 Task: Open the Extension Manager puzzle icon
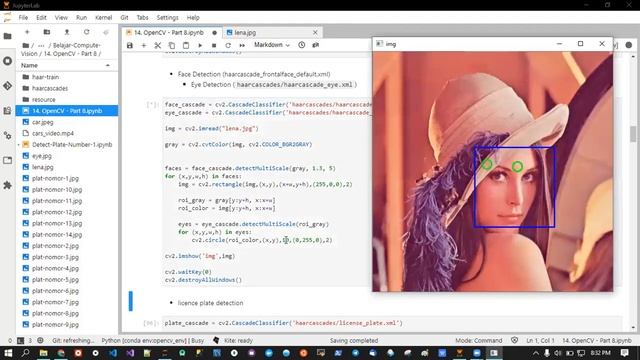pos(7,185)
